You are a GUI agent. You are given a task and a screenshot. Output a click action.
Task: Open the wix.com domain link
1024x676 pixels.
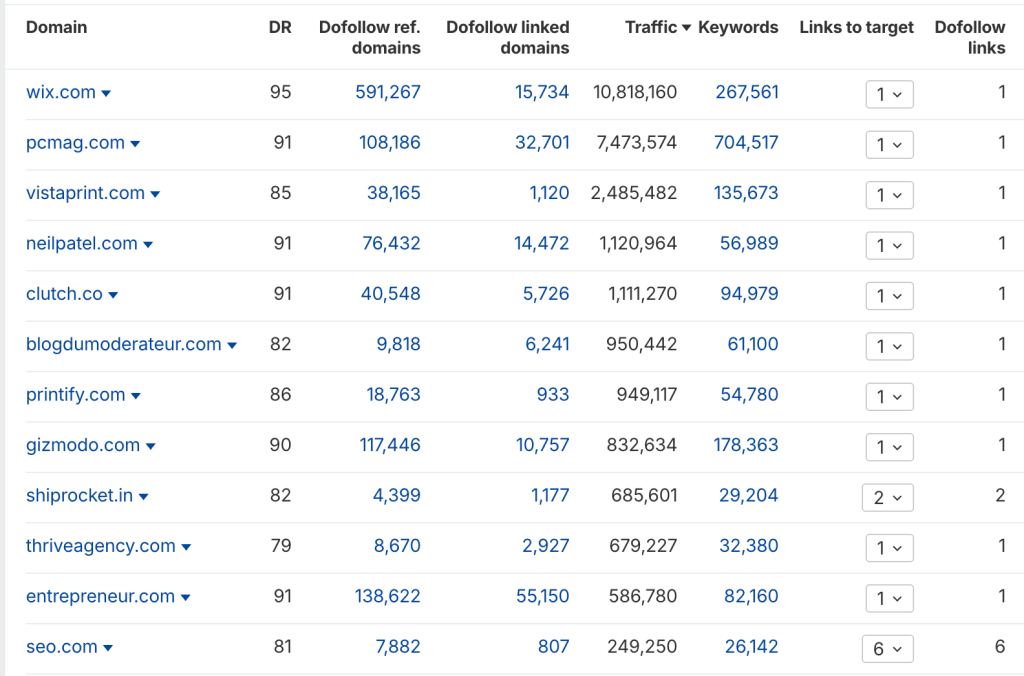(x=61, y=92)
